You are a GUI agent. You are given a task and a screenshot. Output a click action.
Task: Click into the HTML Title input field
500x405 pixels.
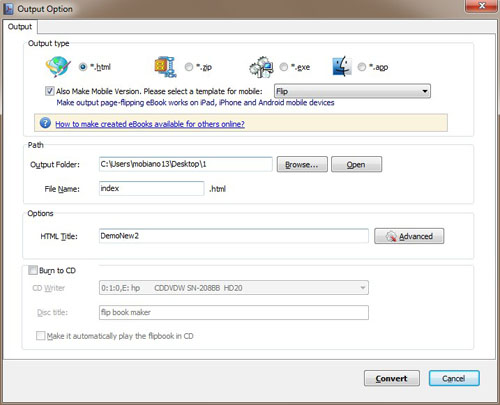[x=234, y=236]
